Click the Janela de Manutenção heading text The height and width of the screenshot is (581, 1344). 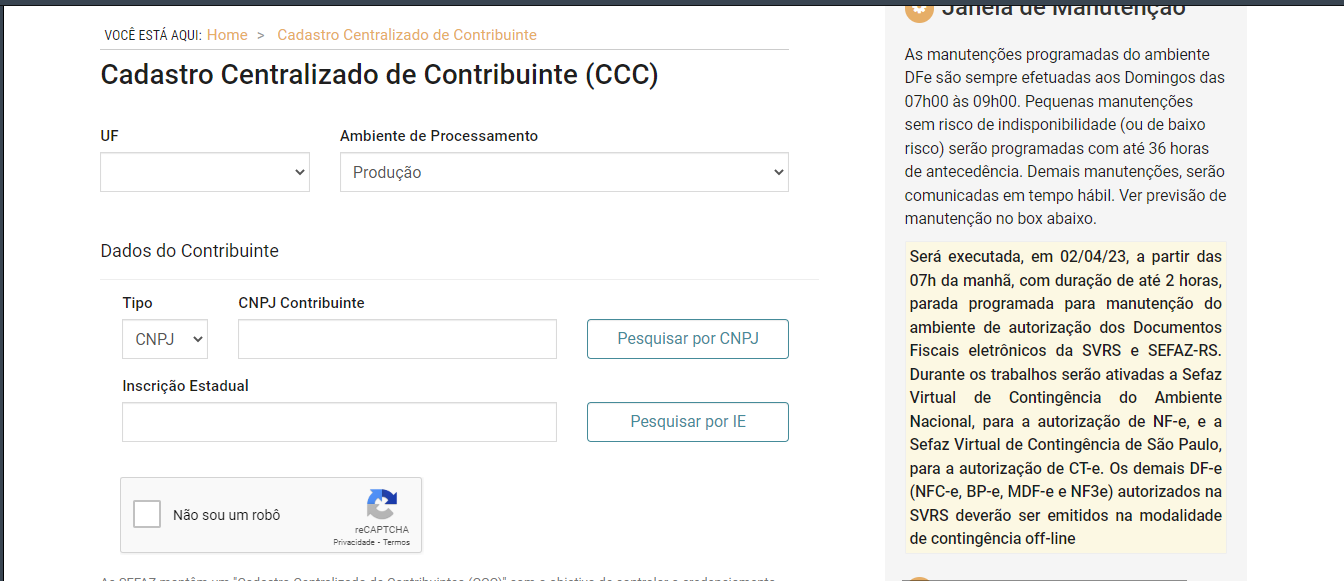pos(1064,9)
